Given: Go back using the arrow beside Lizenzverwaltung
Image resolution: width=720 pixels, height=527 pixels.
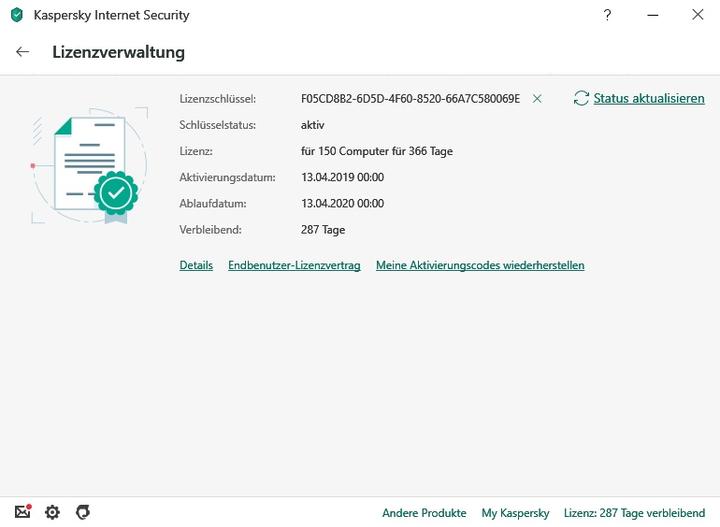Looking at the screenshot, I should pos(23,52).
